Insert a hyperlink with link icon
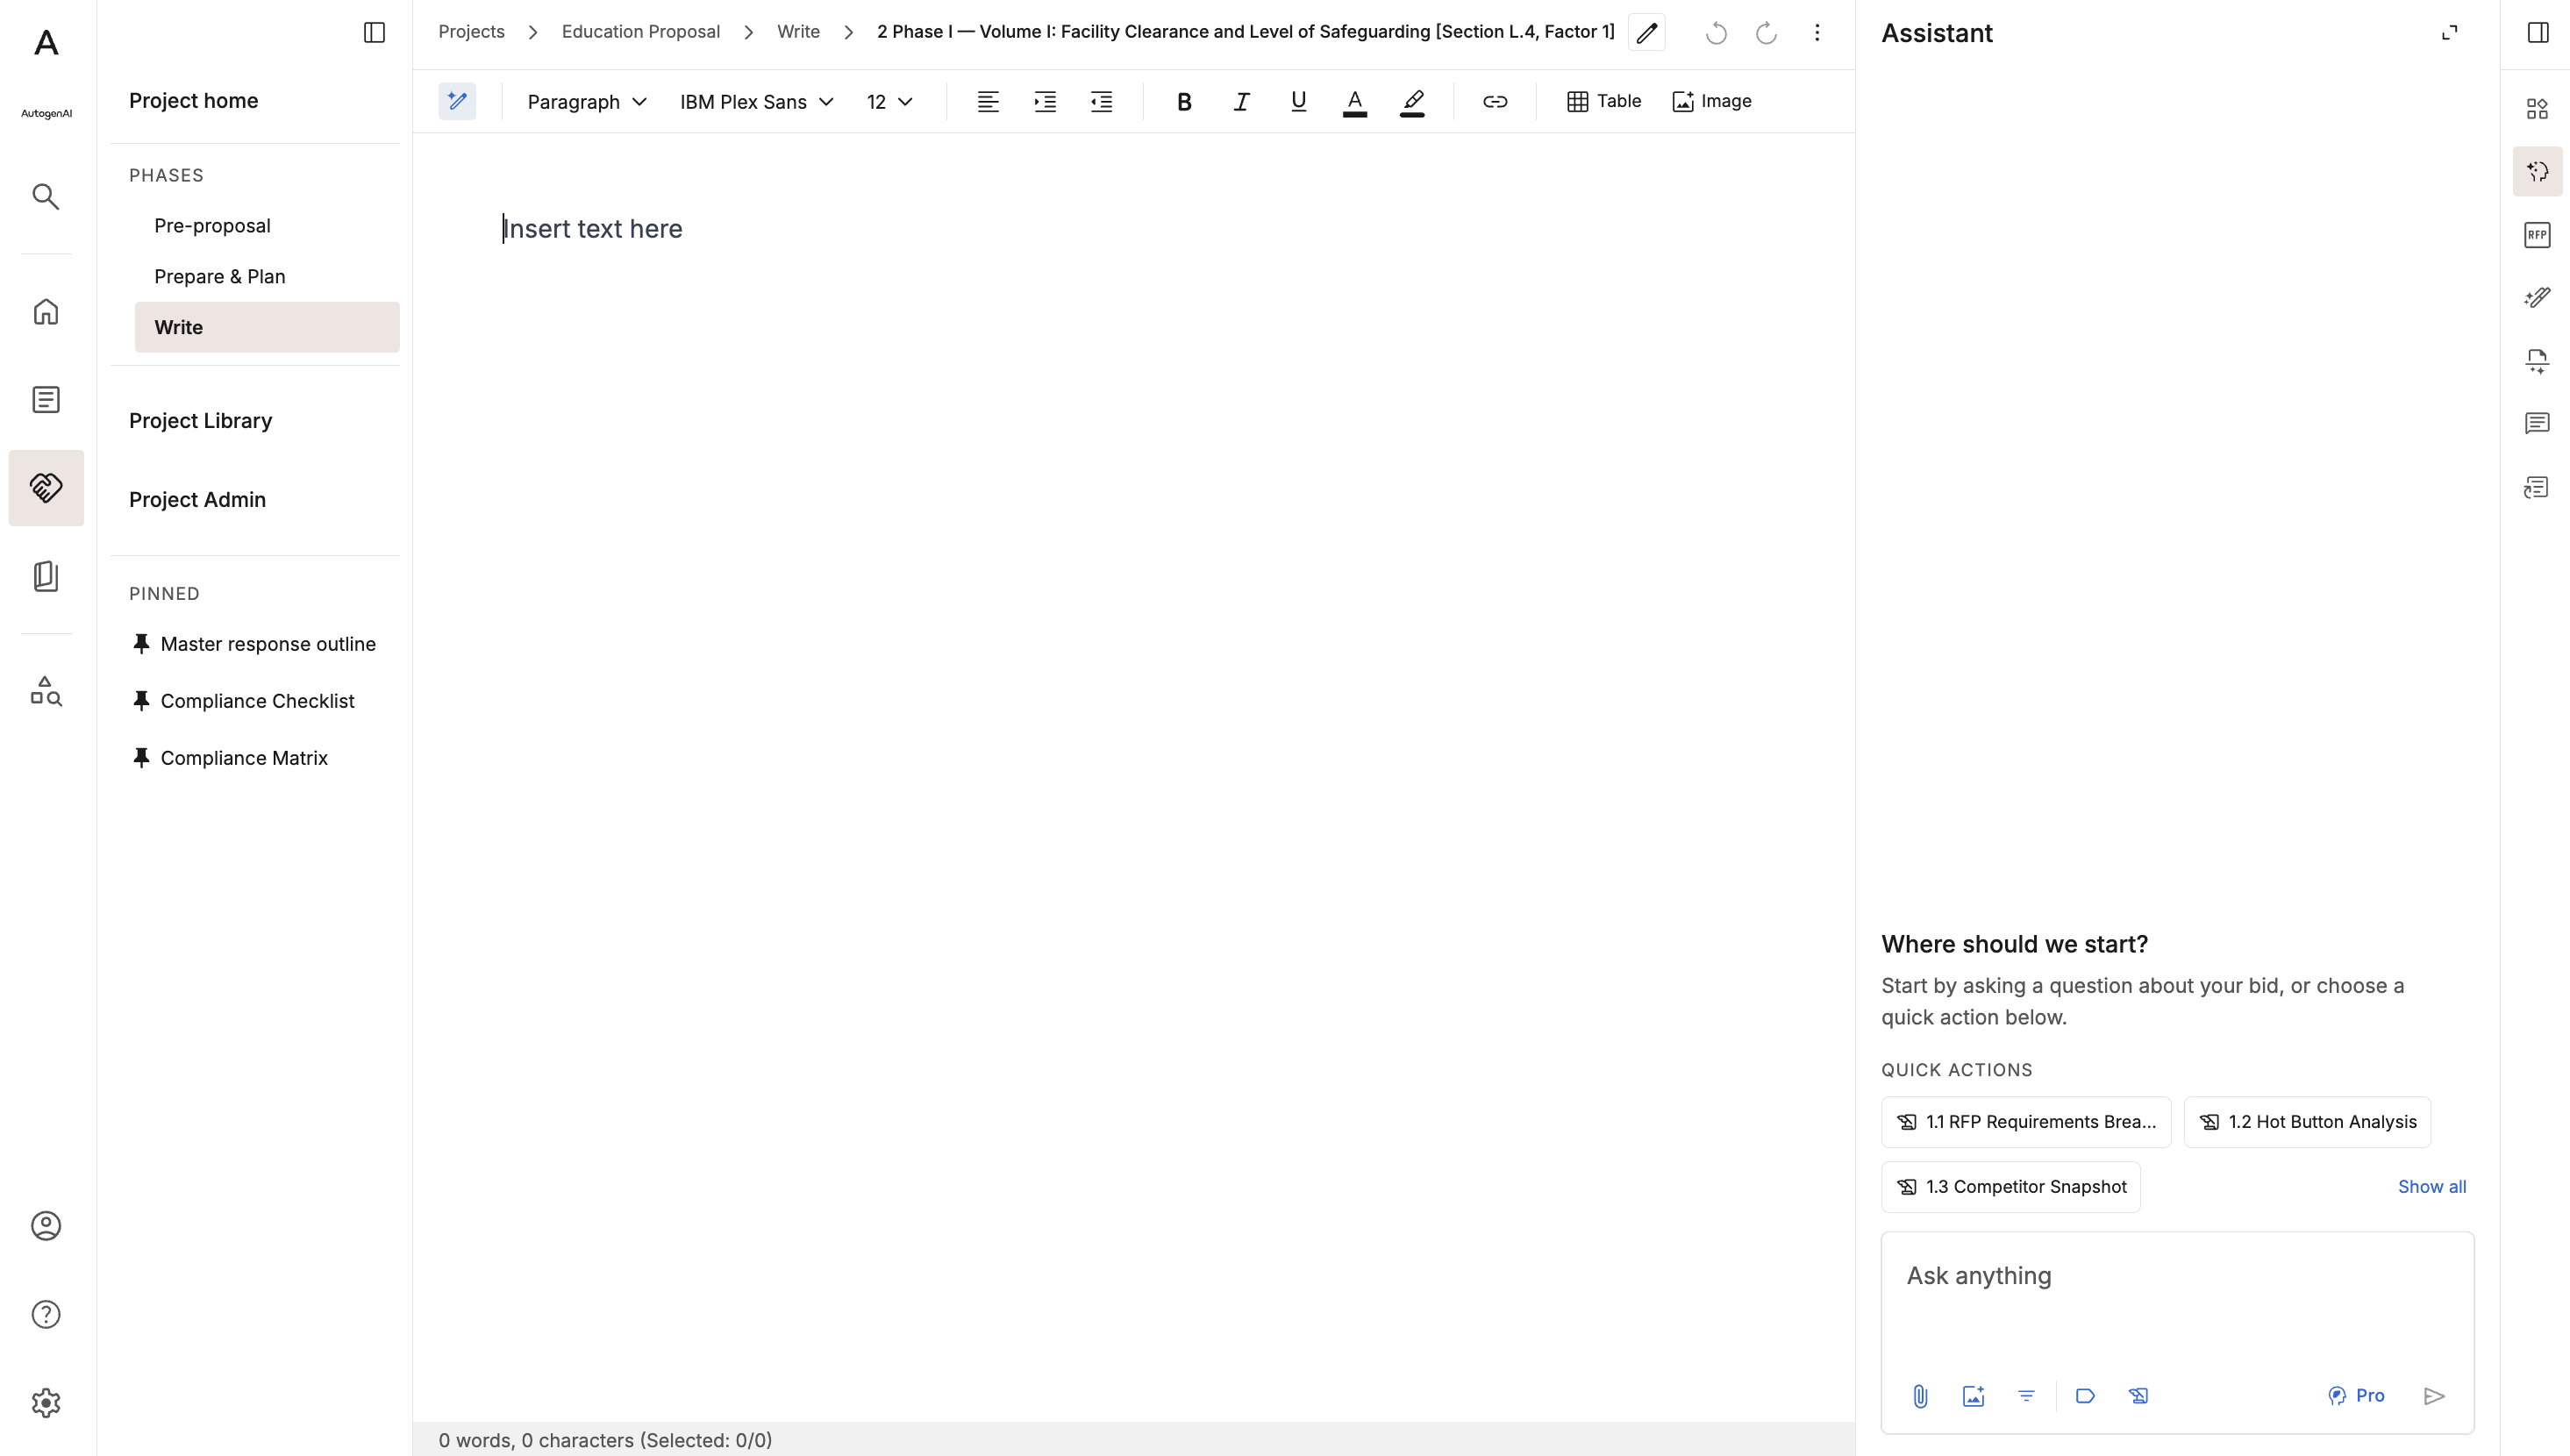 click(1495, 101)
